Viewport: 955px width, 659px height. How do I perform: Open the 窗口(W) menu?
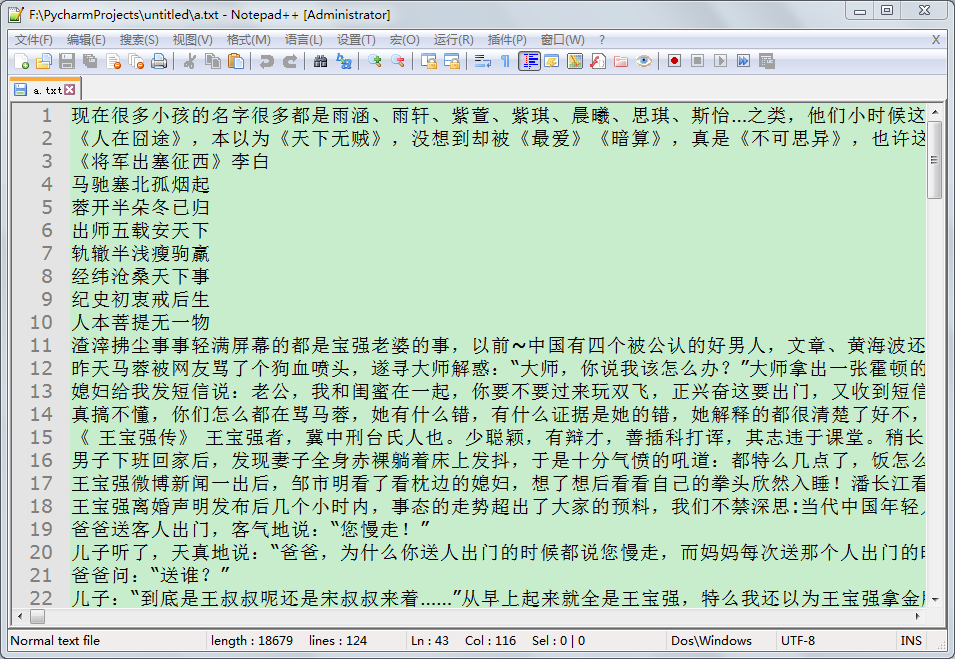(562, 40)
